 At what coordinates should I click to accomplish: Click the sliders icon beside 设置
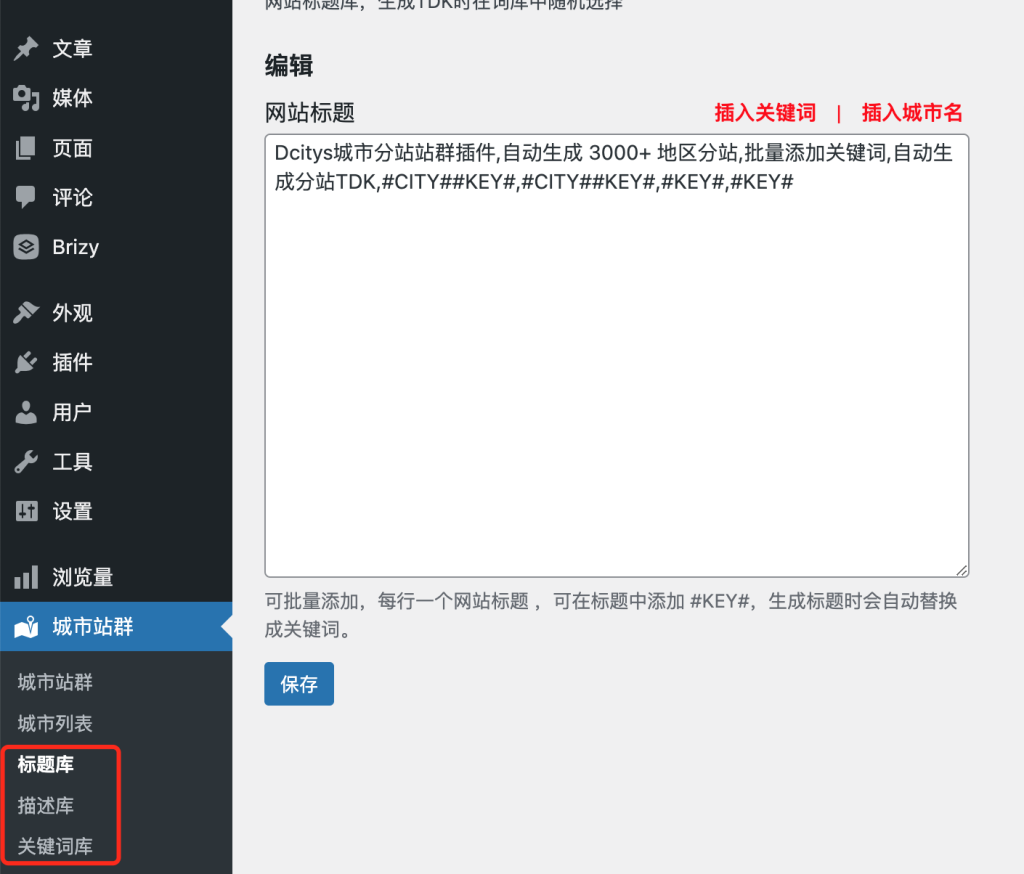[x=26, y=511]
